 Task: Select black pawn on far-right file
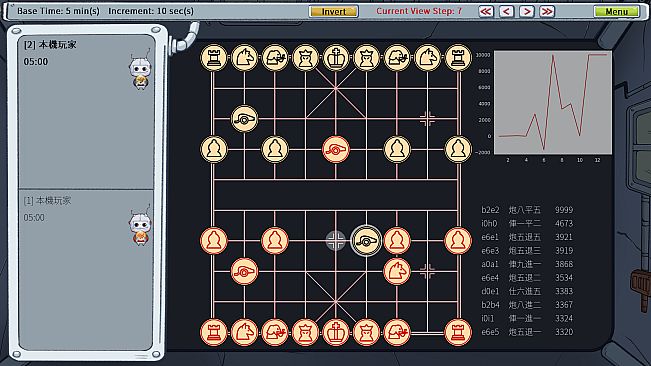(x=458, y=149)
